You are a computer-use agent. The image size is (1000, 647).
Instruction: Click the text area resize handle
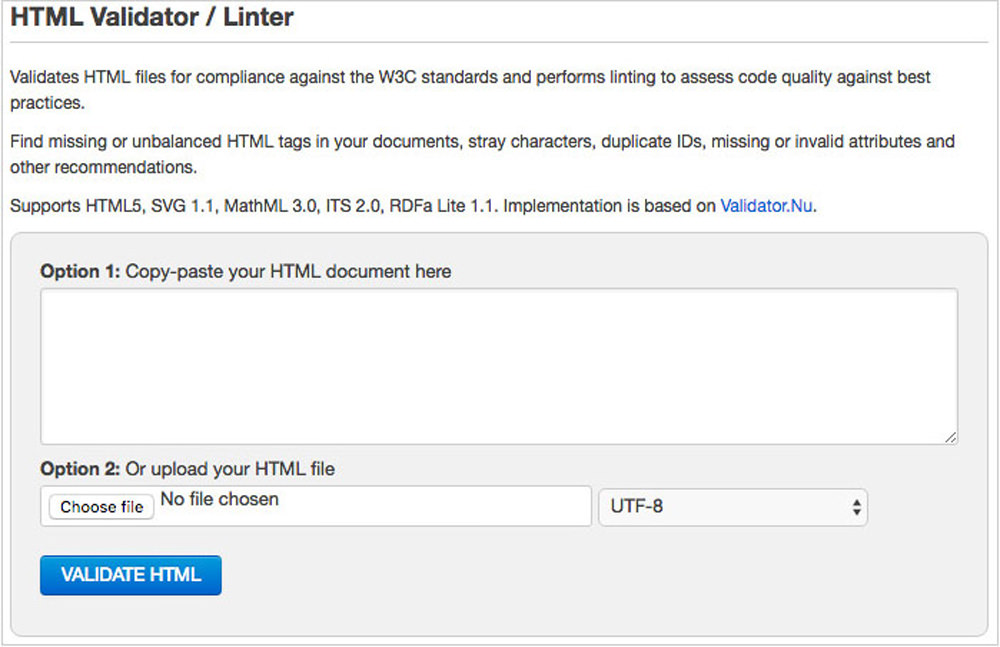click(x=950, y=437)
